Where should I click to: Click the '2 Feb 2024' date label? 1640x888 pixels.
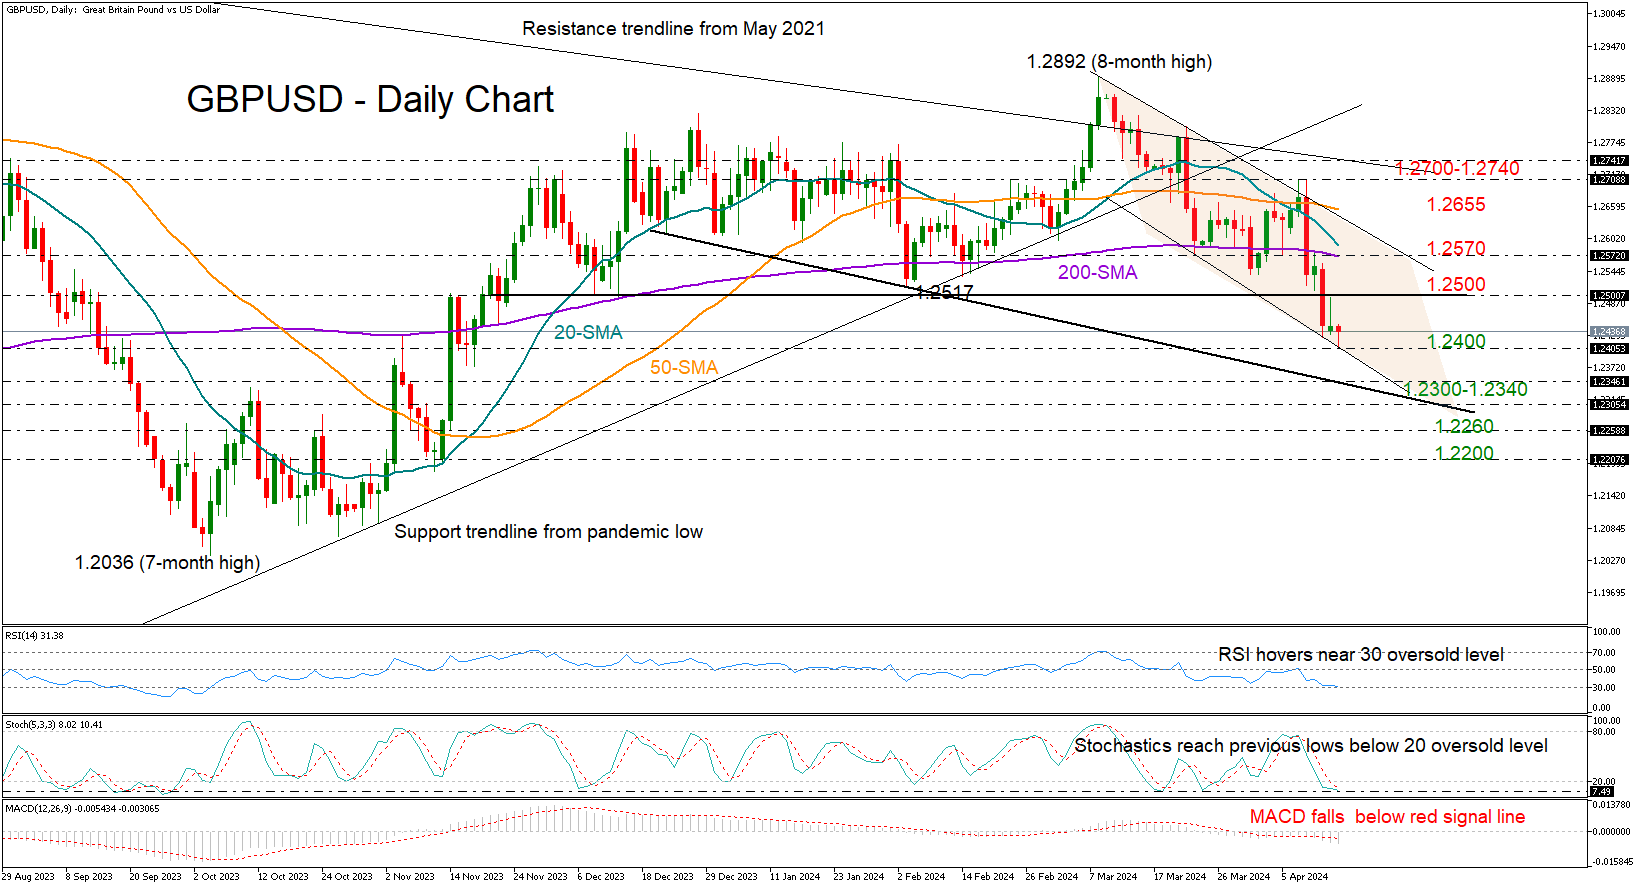[921, 876]
